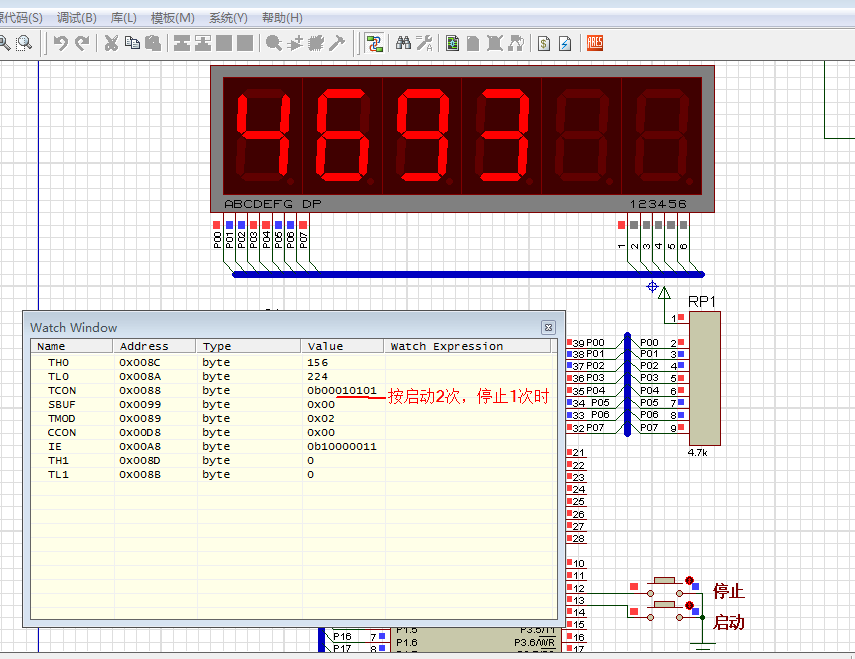Select the Block Delete tool
855x659 pixels.
[245, 43]
